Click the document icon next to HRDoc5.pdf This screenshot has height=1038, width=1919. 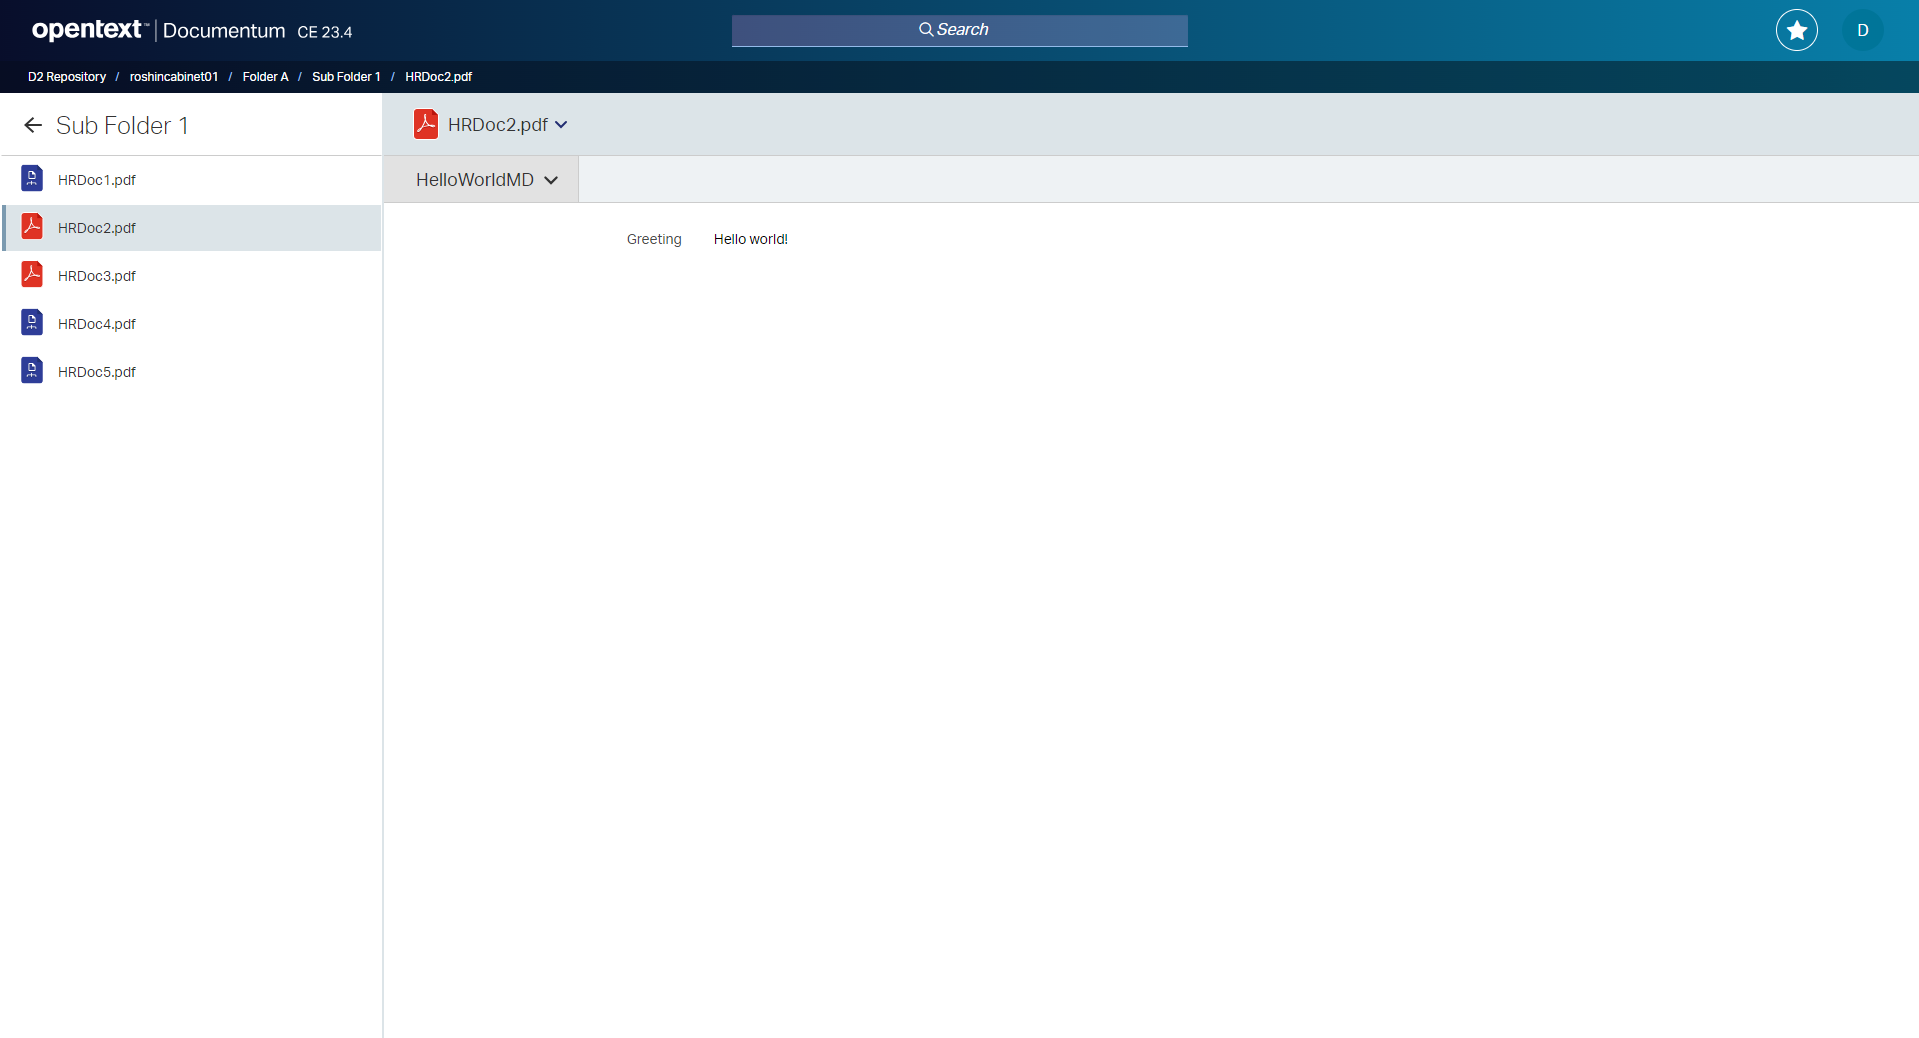click(32, 370)
